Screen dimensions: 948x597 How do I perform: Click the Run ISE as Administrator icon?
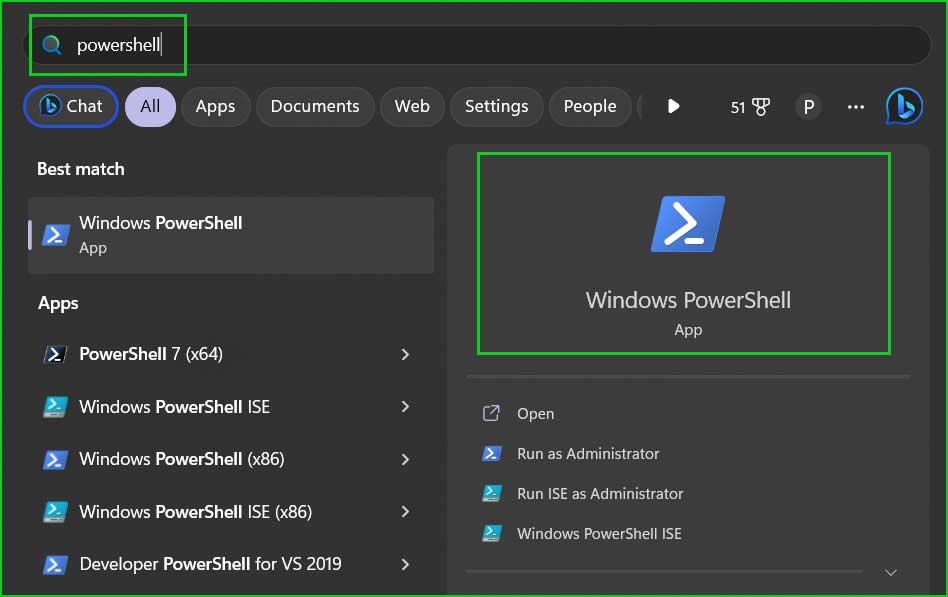[x=492, y=493]
